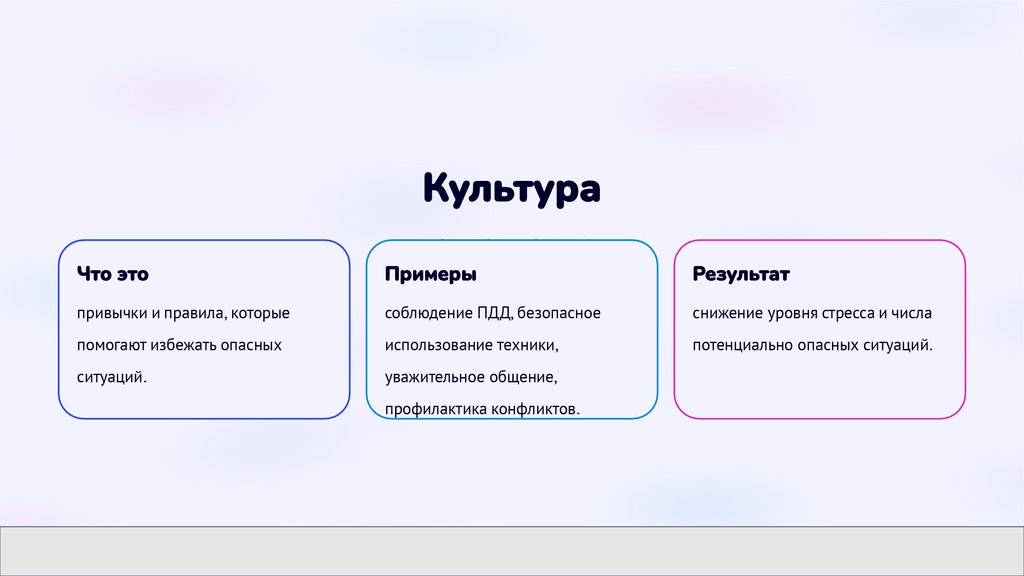Click the "Примеры" card heading

point(430,274)
